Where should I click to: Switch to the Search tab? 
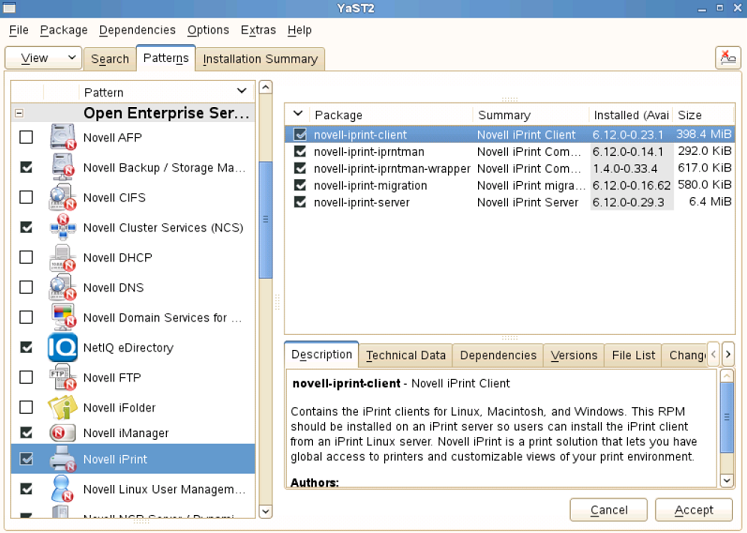[x=110, y=59]
